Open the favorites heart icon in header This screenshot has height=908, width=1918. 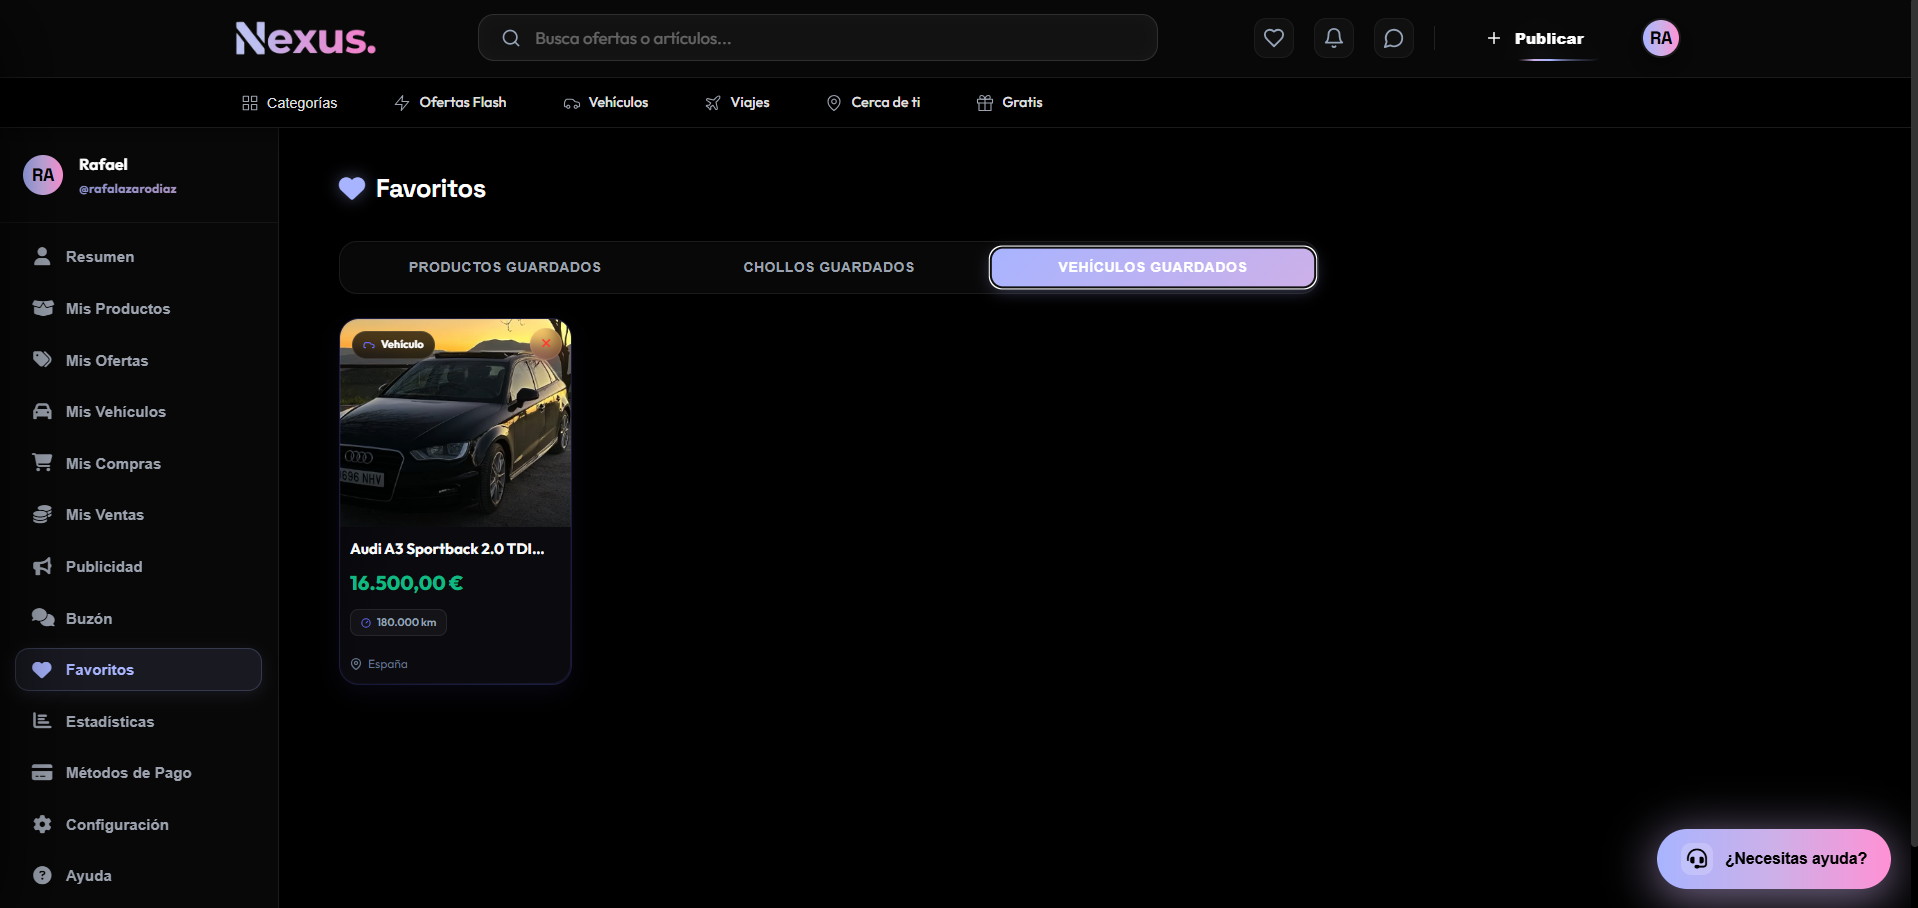click(x=1273, y=38)
